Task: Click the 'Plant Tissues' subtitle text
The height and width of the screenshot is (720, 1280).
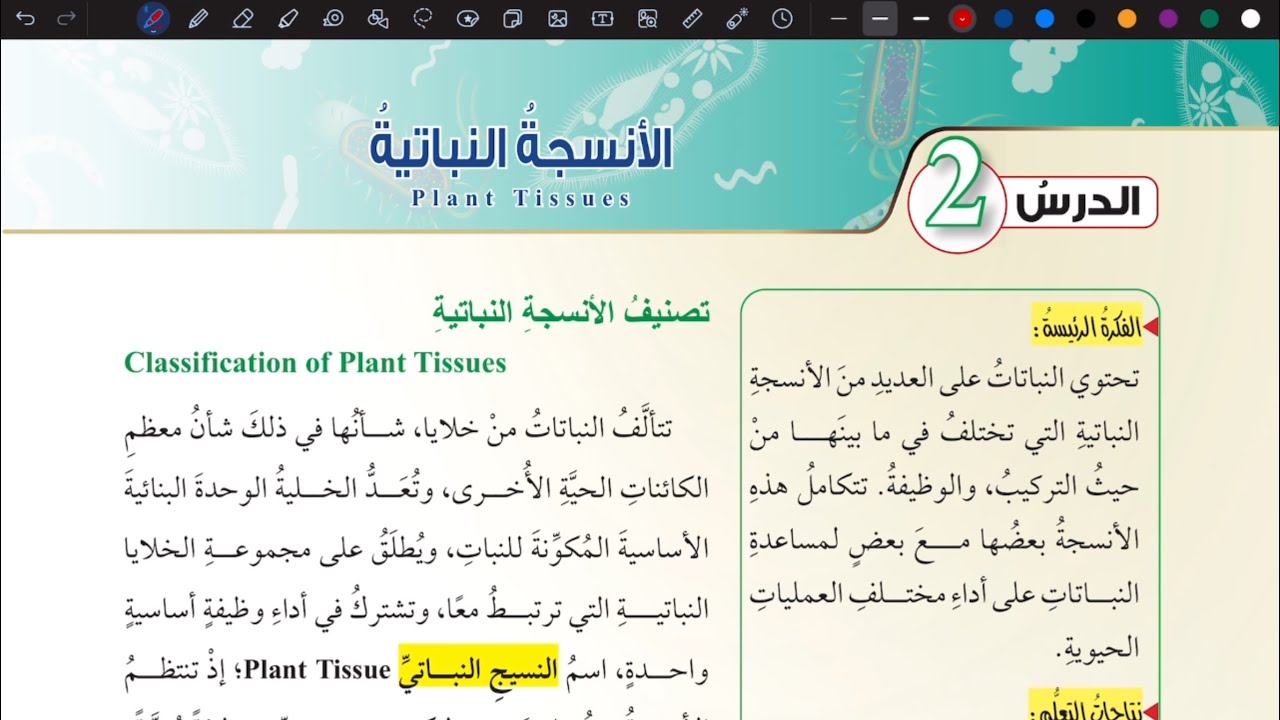Action: coord(521,198)
